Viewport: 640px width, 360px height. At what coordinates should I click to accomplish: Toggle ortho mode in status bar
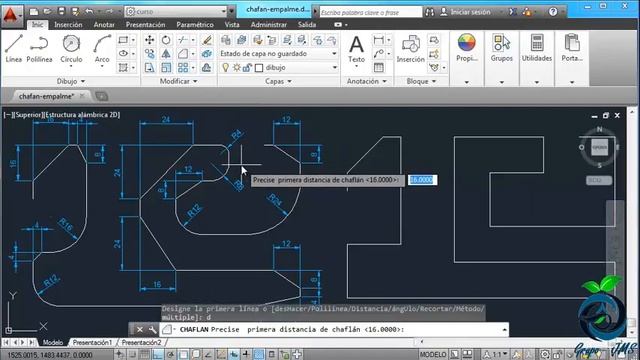(x=158, y=354)
